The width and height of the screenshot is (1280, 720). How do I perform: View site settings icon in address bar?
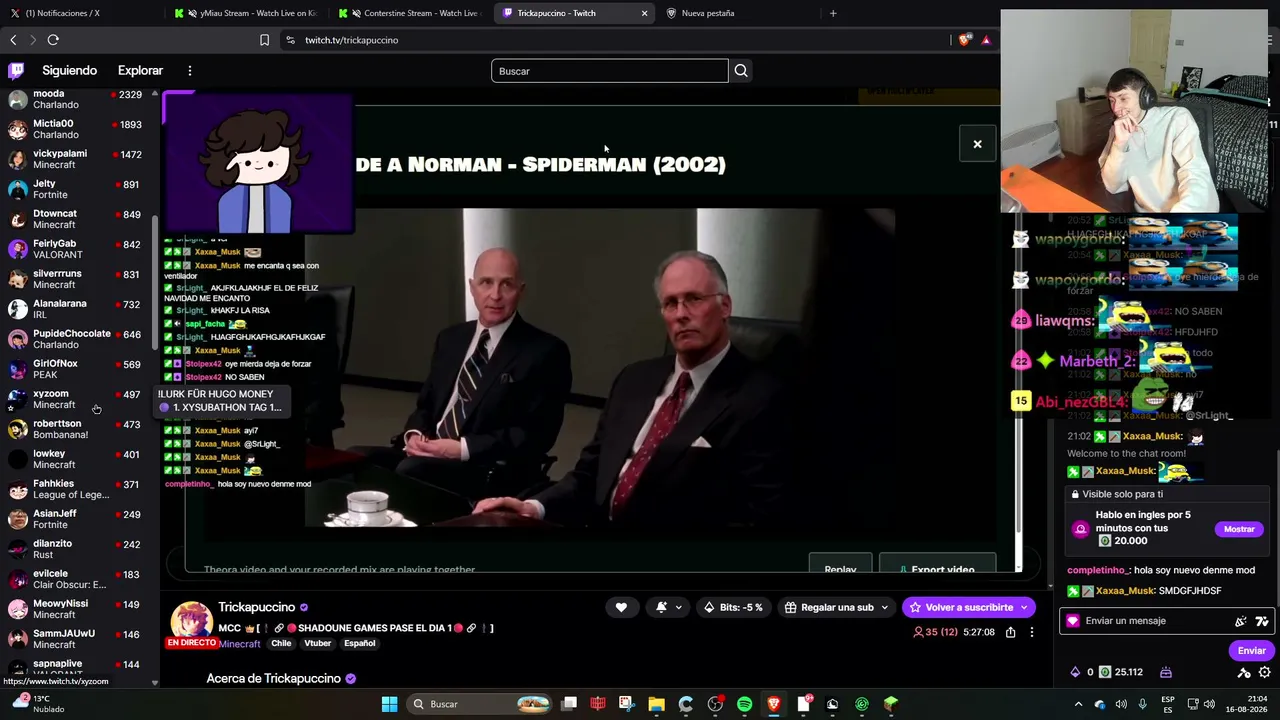click(290, 40)
